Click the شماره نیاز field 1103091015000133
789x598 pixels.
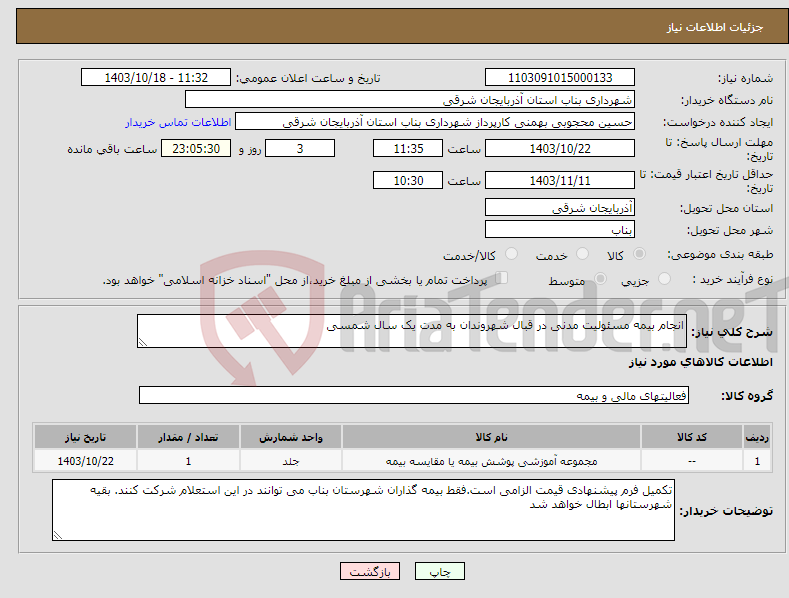(x=560, y=78)
